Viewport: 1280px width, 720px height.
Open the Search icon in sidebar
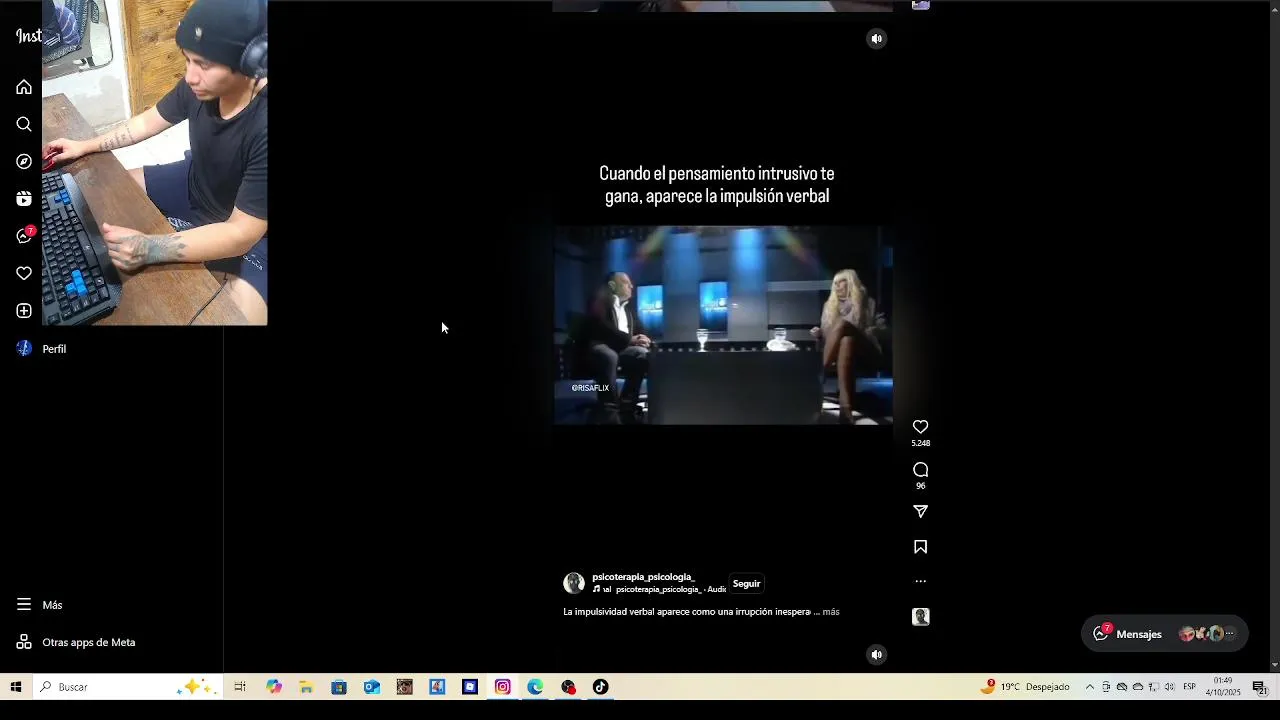coord(24,124)
